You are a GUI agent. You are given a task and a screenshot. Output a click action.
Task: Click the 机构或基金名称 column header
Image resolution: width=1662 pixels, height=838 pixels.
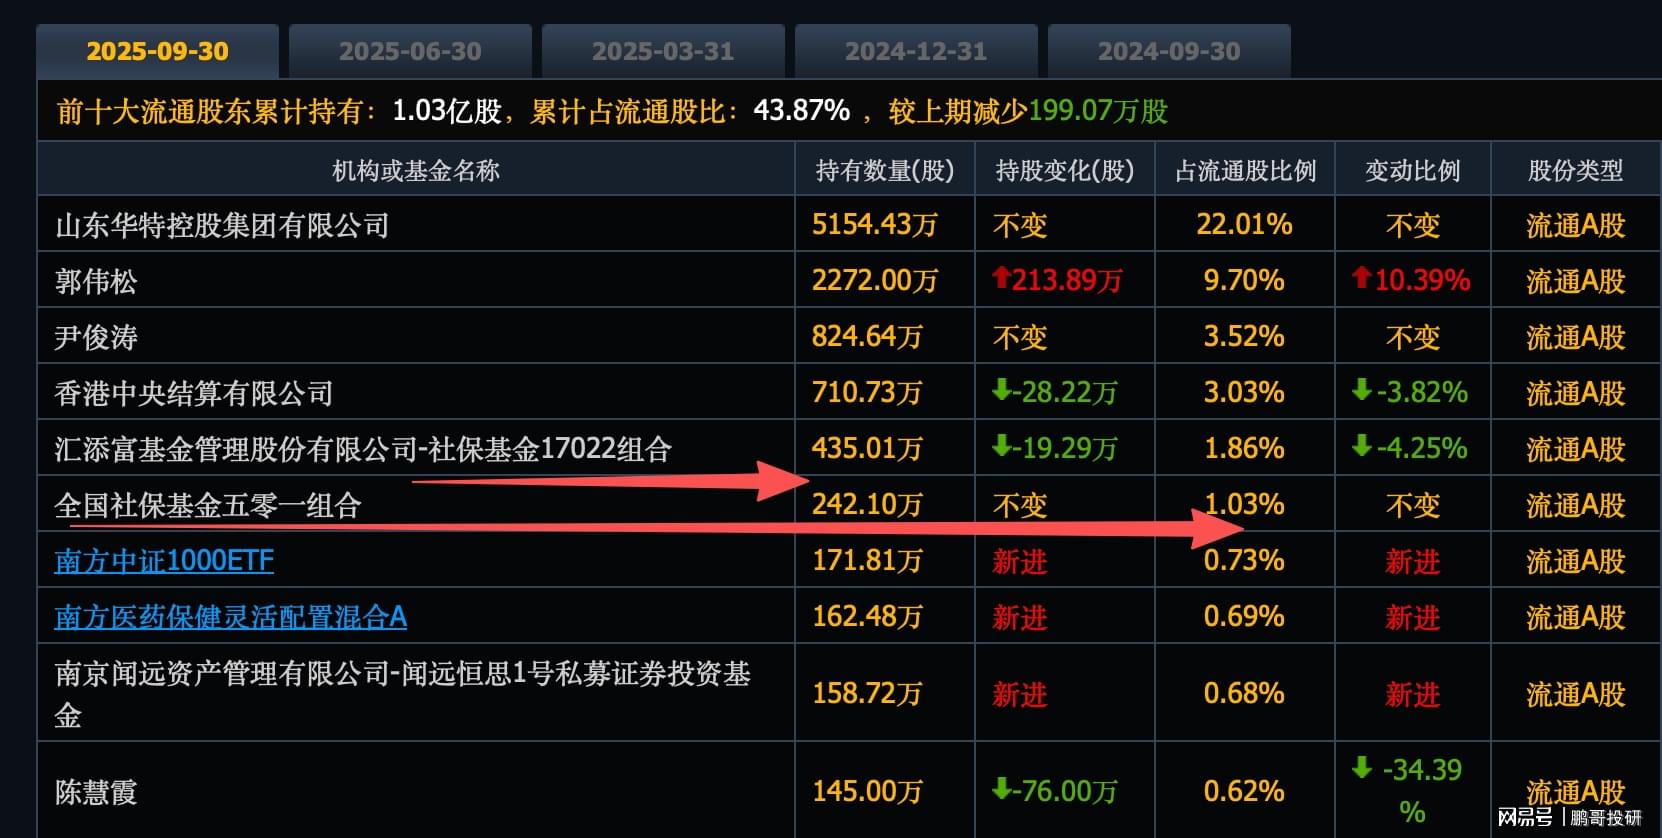pos(415,171)
